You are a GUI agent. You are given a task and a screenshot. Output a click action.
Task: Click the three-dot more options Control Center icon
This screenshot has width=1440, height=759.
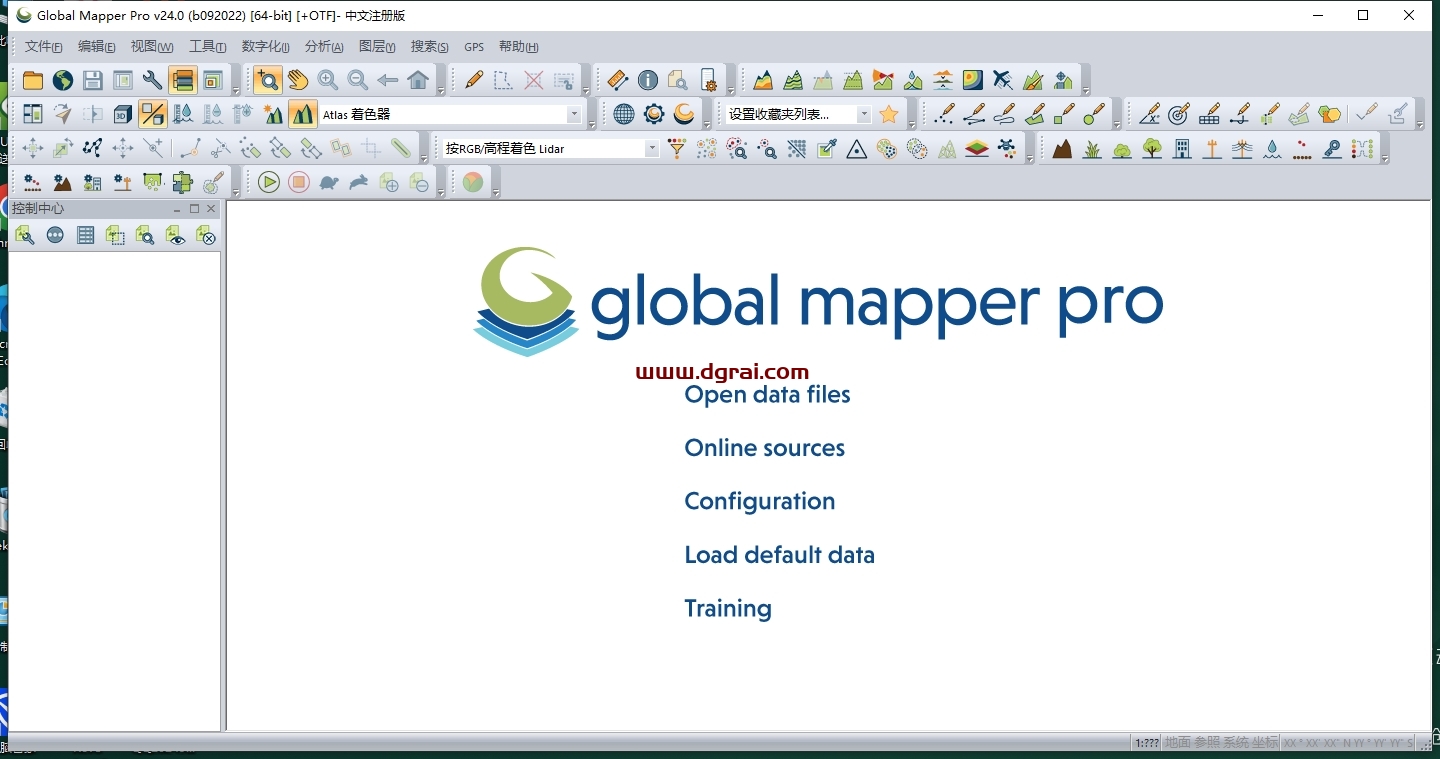pyautogui.click(x=55, y=235)
